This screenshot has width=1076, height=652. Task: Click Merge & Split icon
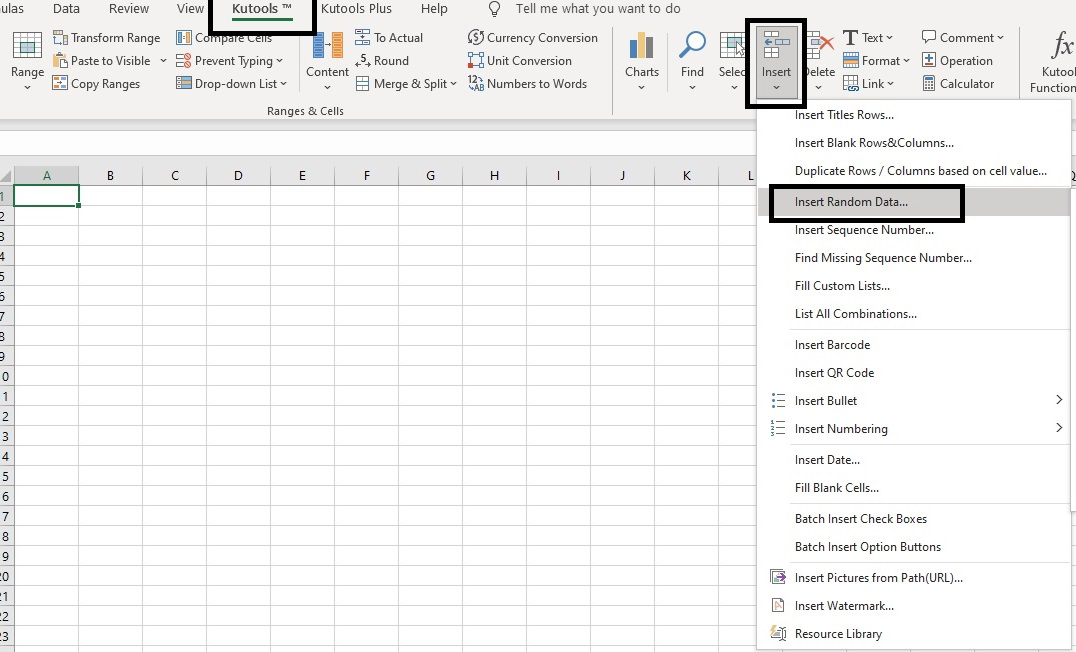point(362,84)
